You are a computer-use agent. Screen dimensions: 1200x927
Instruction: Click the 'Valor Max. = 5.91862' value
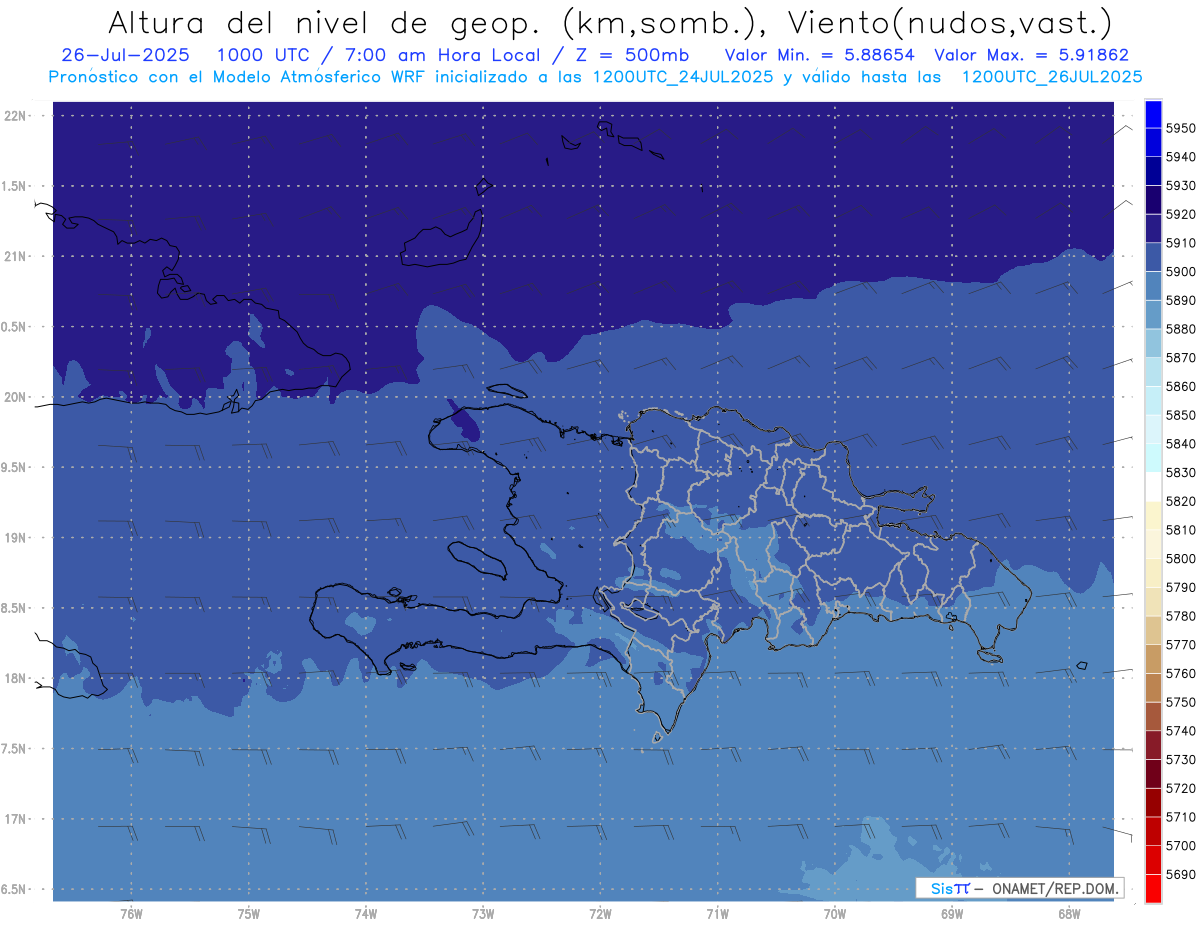tap(1031, 56)
